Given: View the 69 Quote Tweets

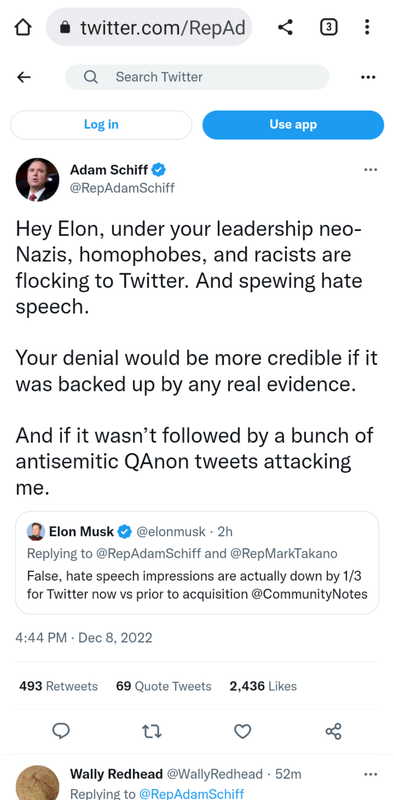Looking at the screenshot, I should 163,686.
